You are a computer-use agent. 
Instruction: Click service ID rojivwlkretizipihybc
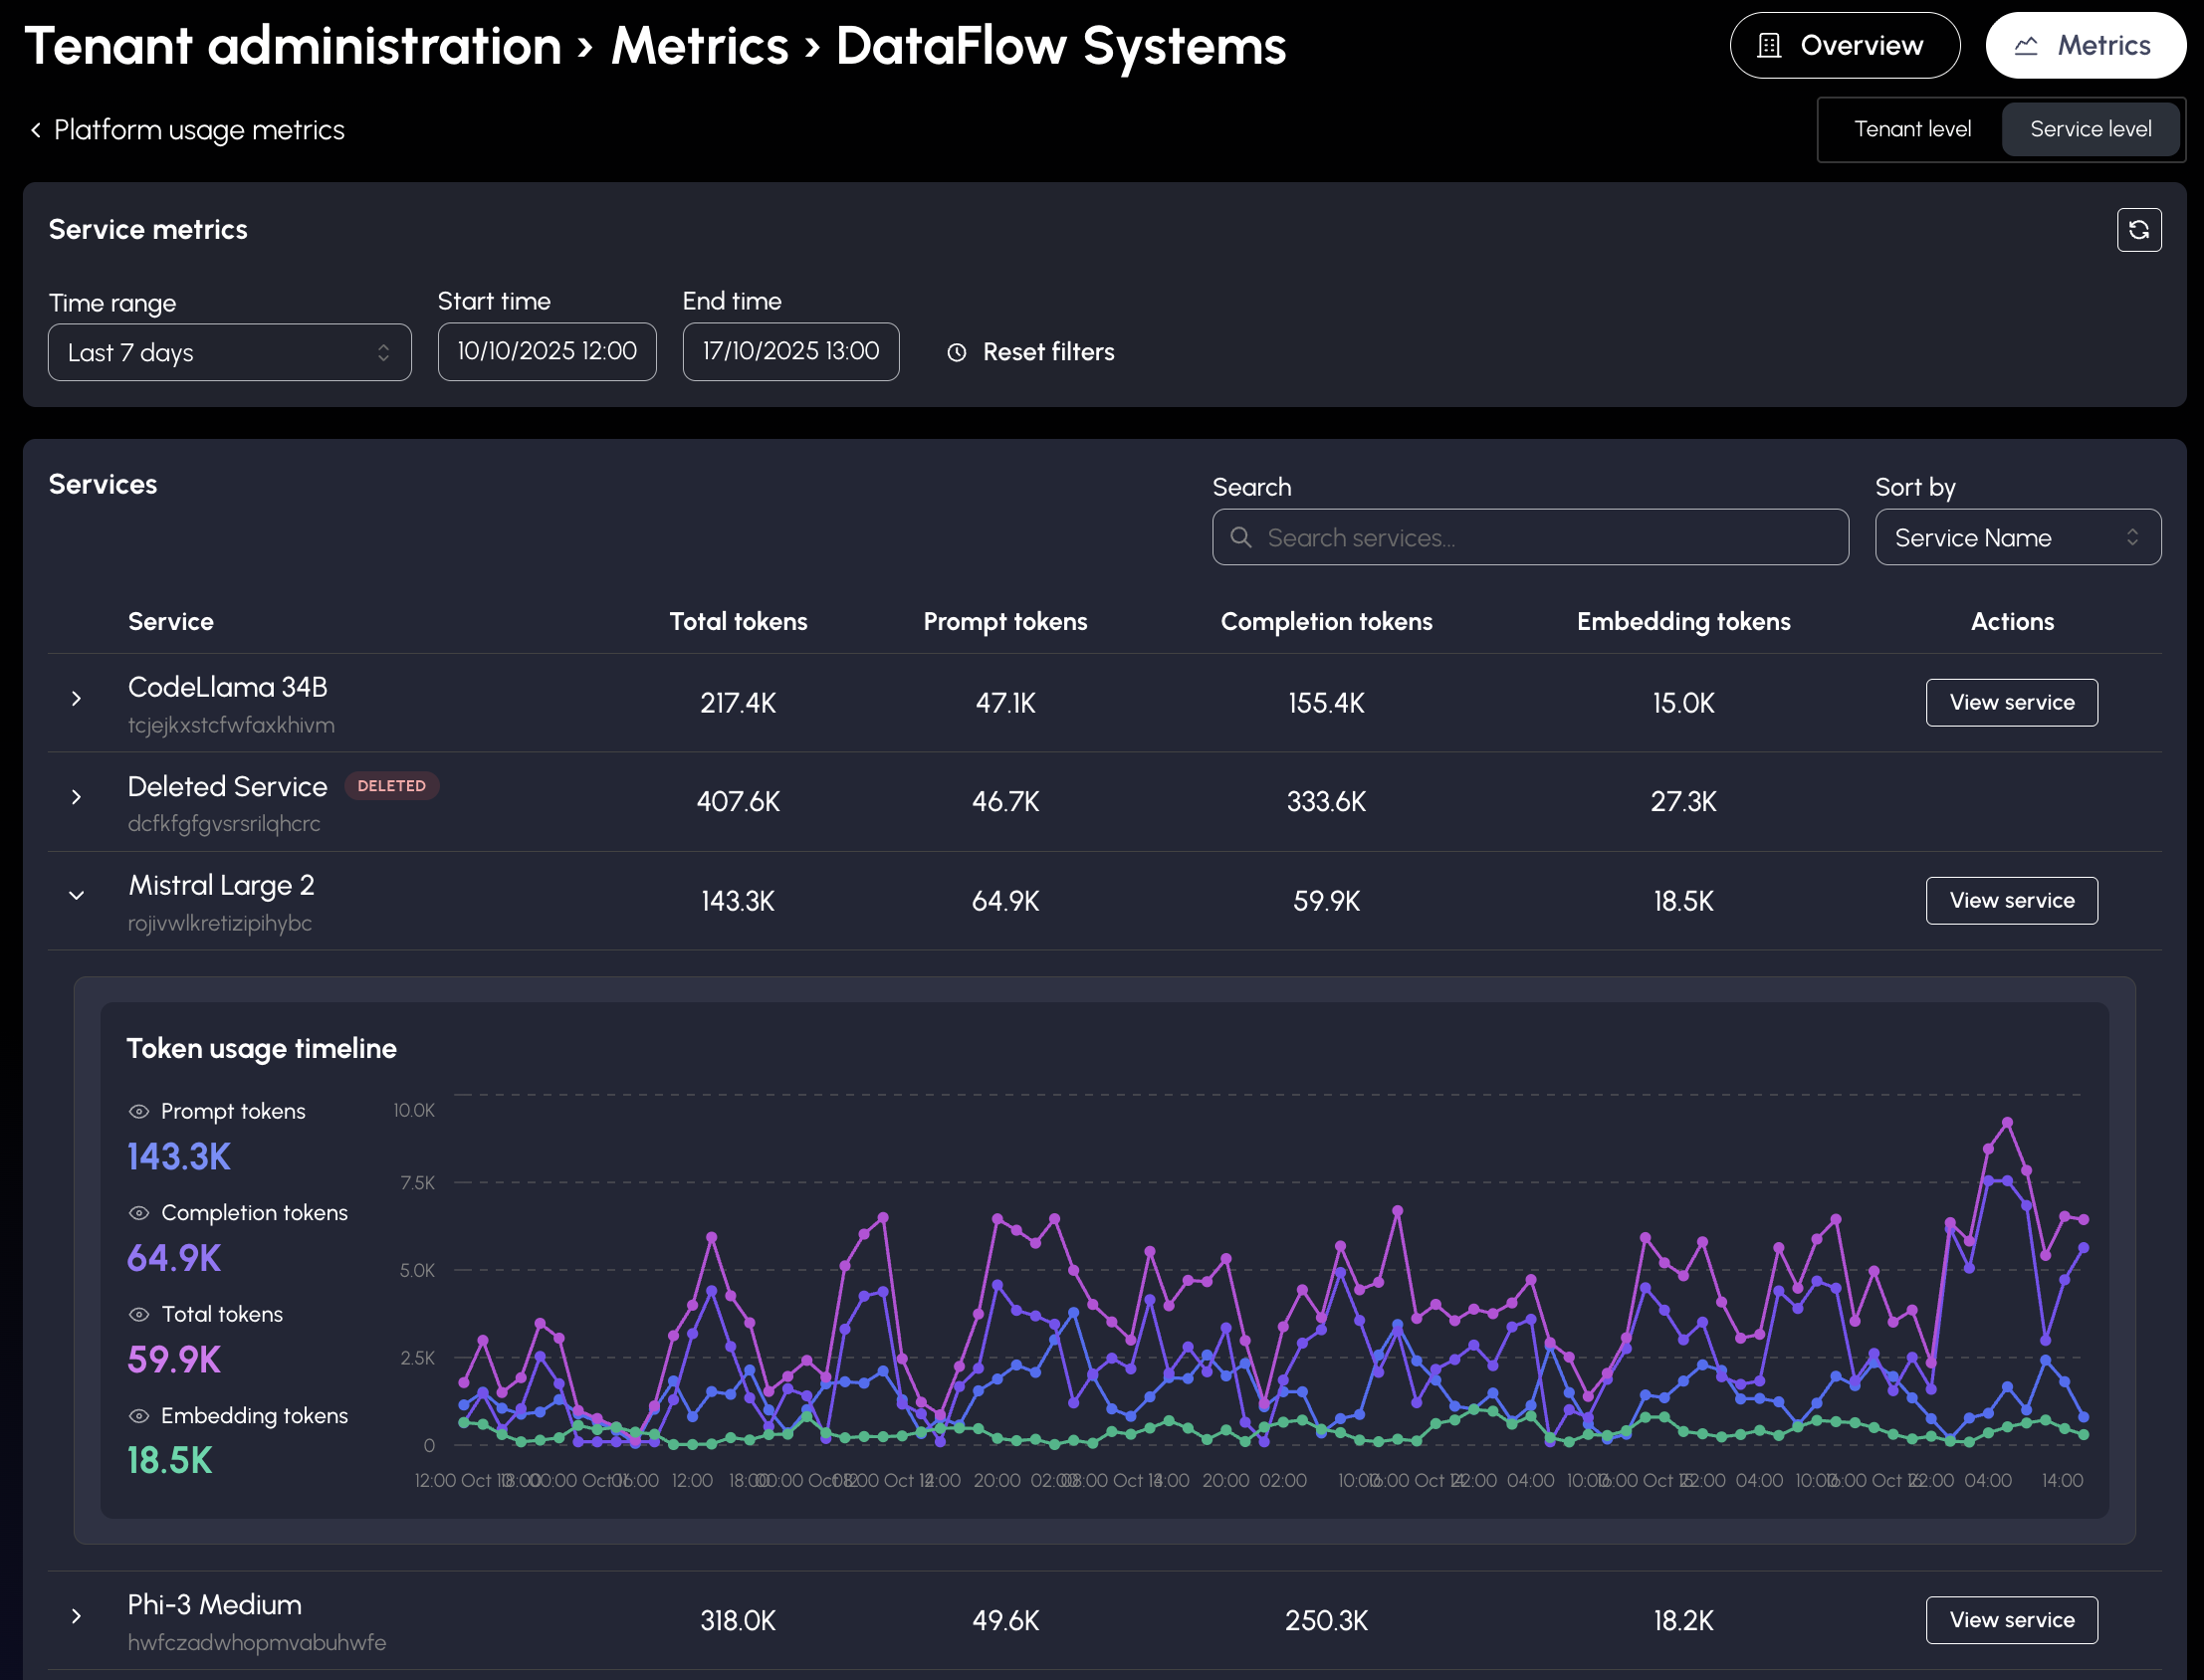click(220, 922)
